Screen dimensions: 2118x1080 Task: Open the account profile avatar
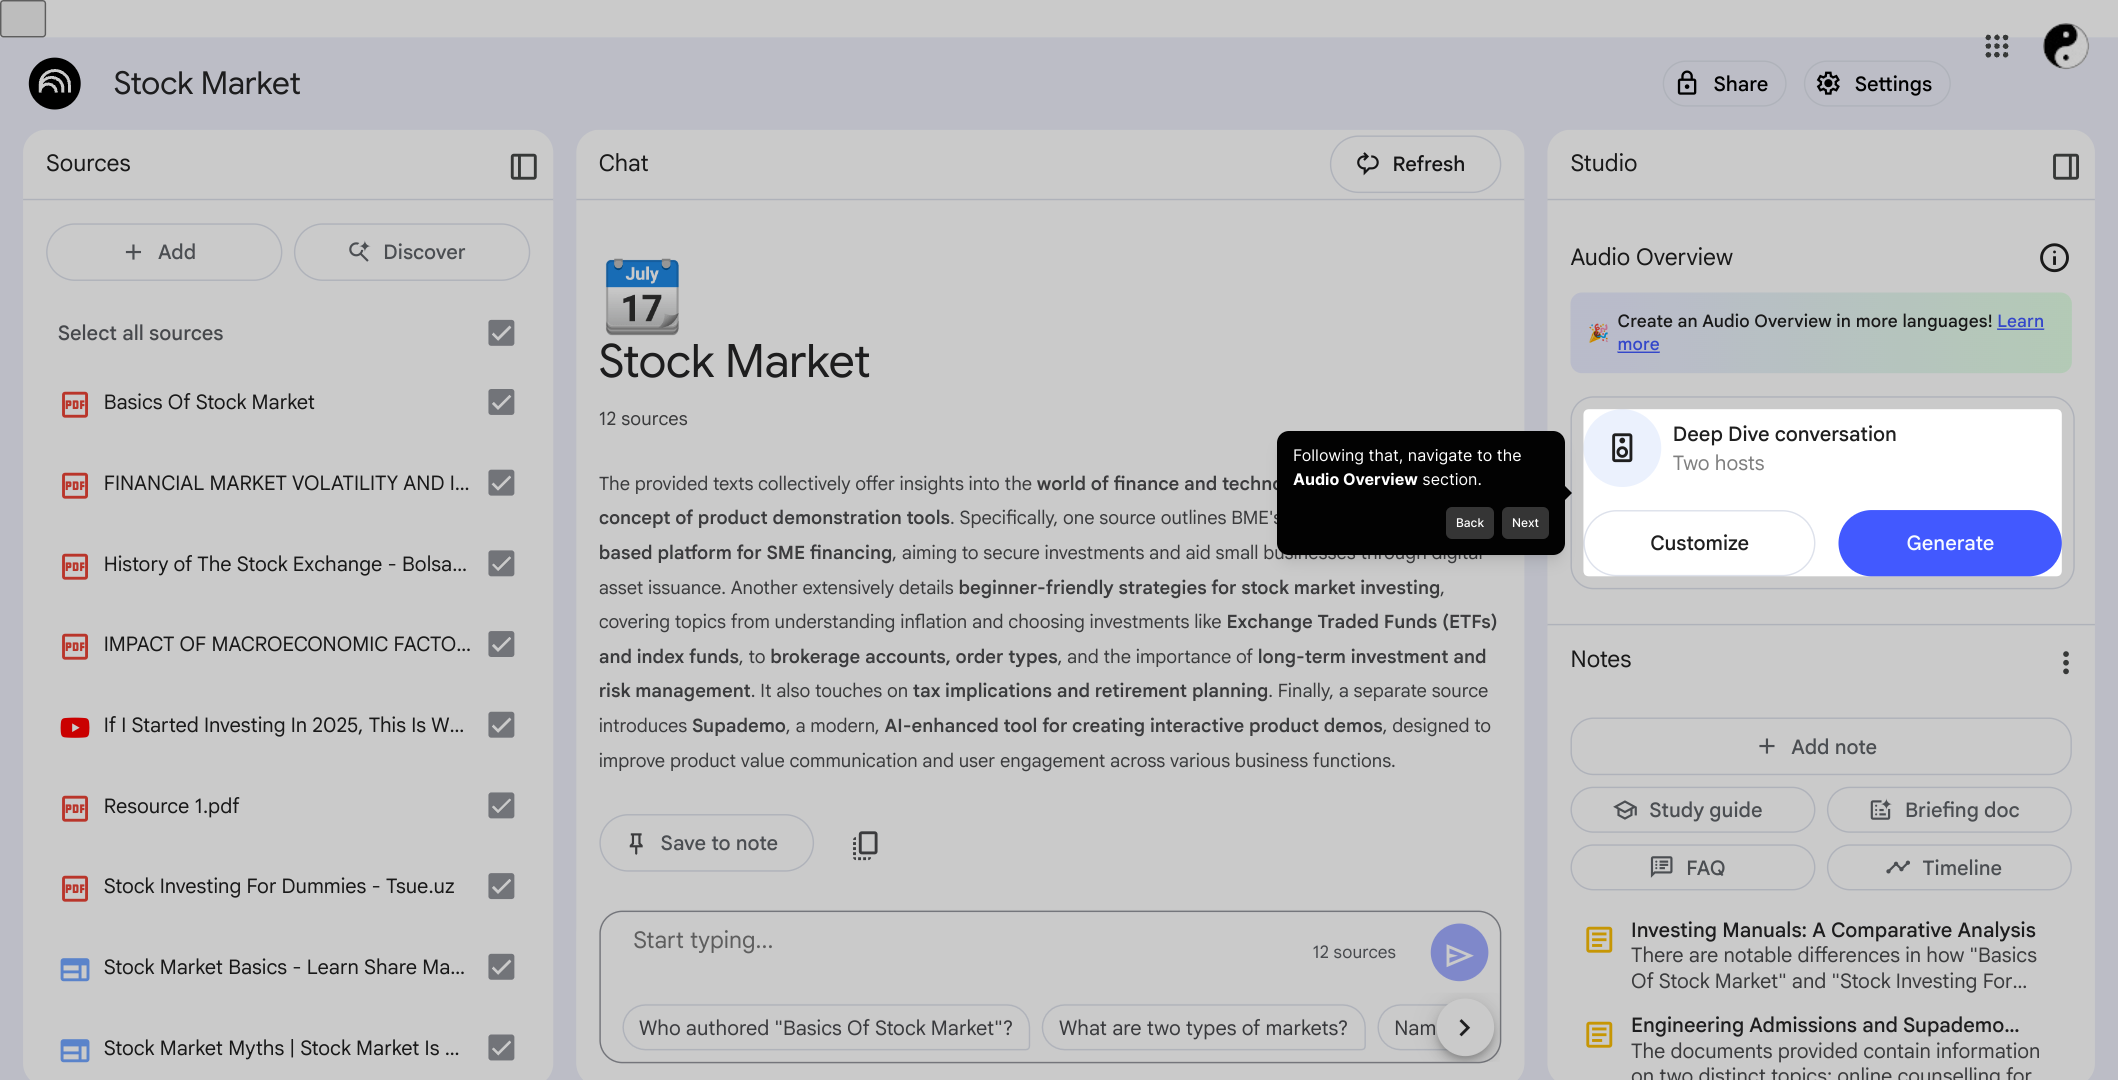2064,46
